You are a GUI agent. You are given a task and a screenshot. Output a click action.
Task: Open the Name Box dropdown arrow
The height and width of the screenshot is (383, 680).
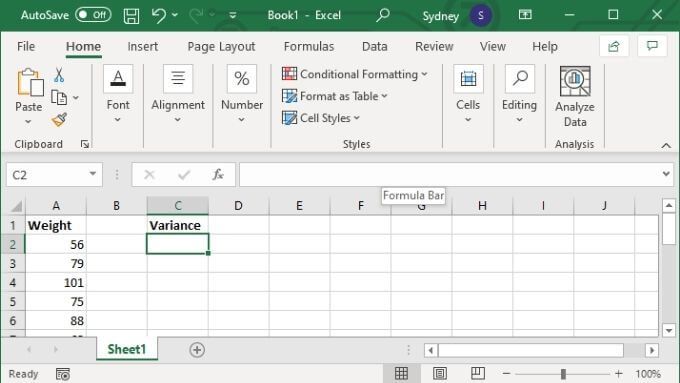pyautogui.click(x=93, y=174)
